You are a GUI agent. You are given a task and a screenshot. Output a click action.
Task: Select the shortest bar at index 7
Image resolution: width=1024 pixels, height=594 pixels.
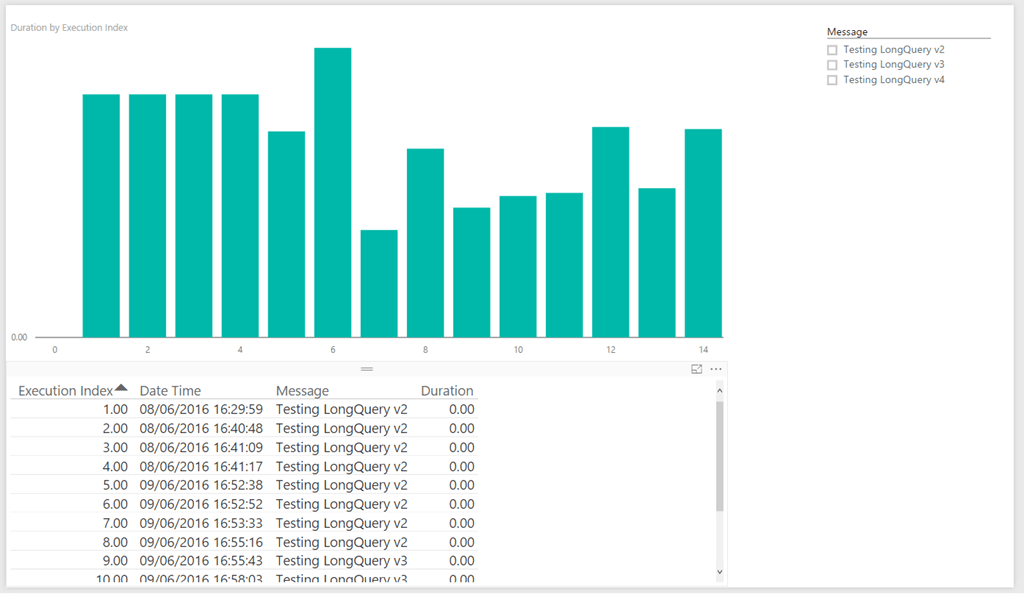(379, 284)
